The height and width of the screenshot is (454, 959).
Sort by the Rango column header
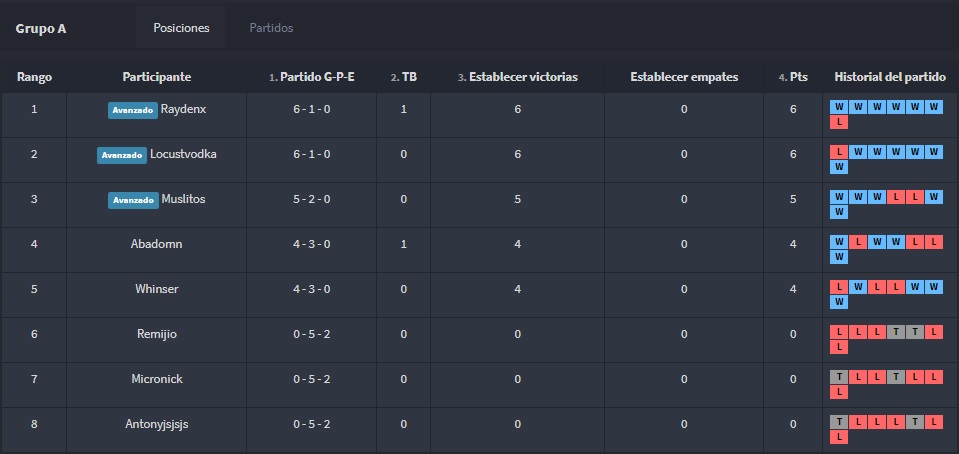click(x=34, y=77)
